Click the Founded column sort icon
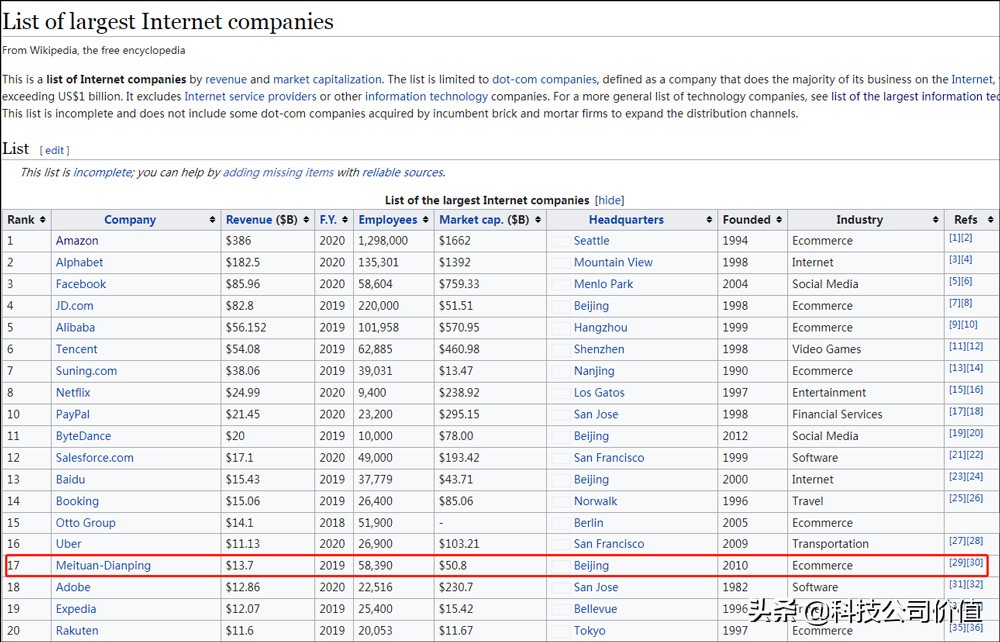The image size is (1000, 642). pyautogui.click(x=779, y=220)
